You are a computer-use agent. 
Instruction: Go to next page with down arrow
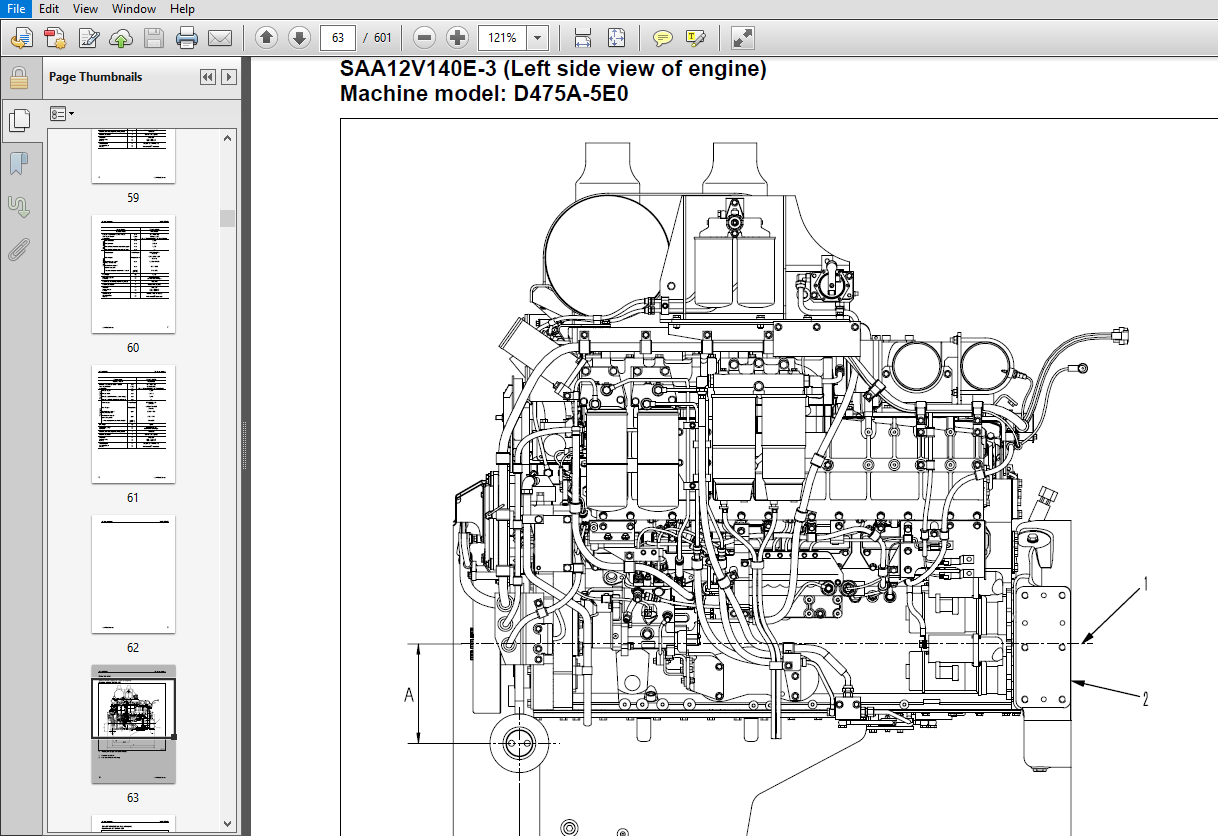(x=299, y=38)
